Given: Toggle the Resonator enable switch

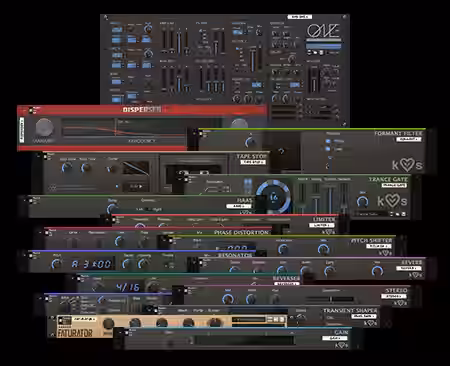Looking at the screenshot, I should (x=31, y=256).
